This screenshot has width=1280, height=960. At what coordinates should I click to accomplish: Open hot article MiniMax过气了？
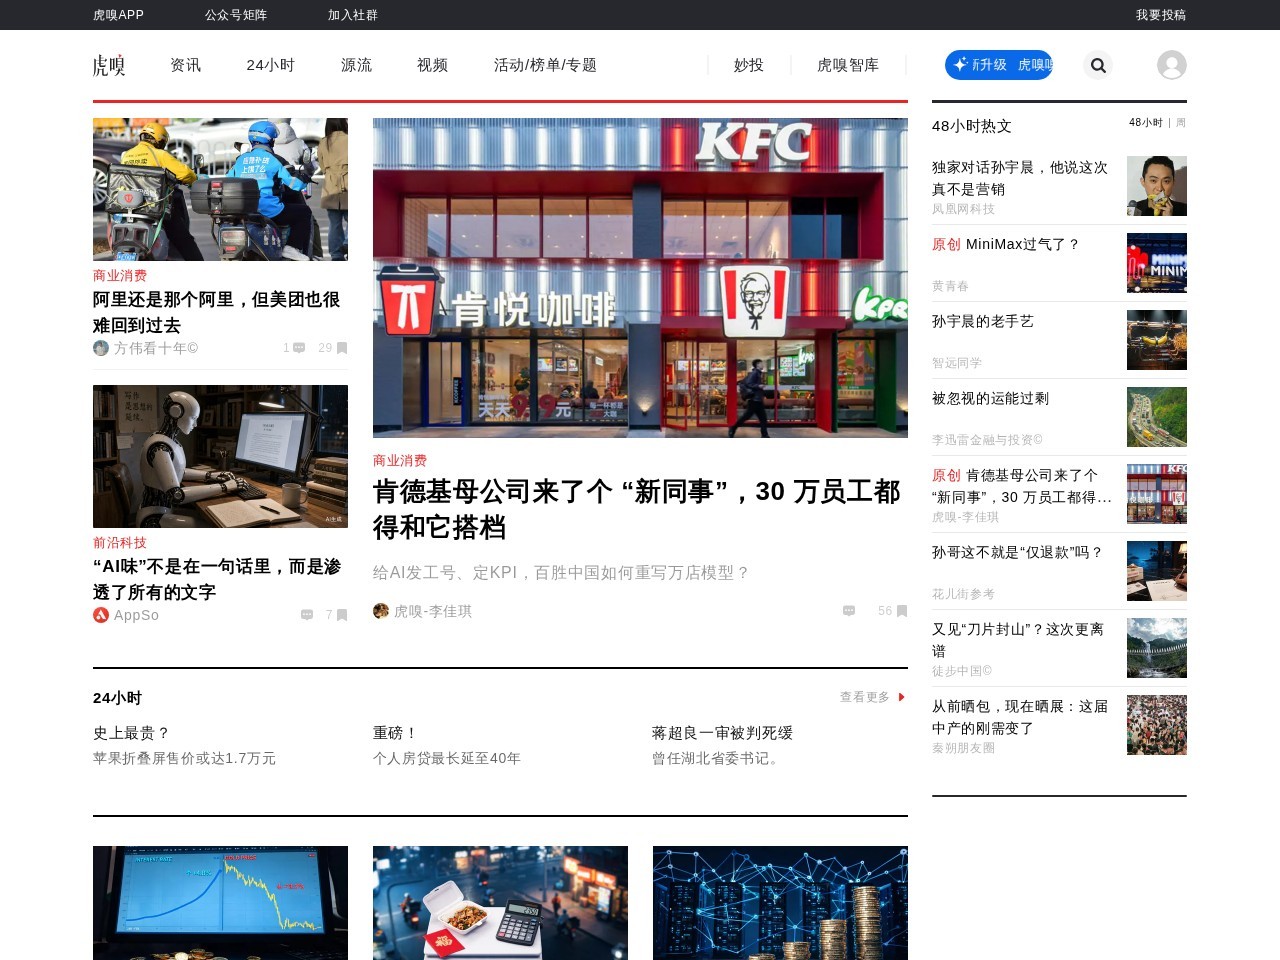(x=1006, y=244)
